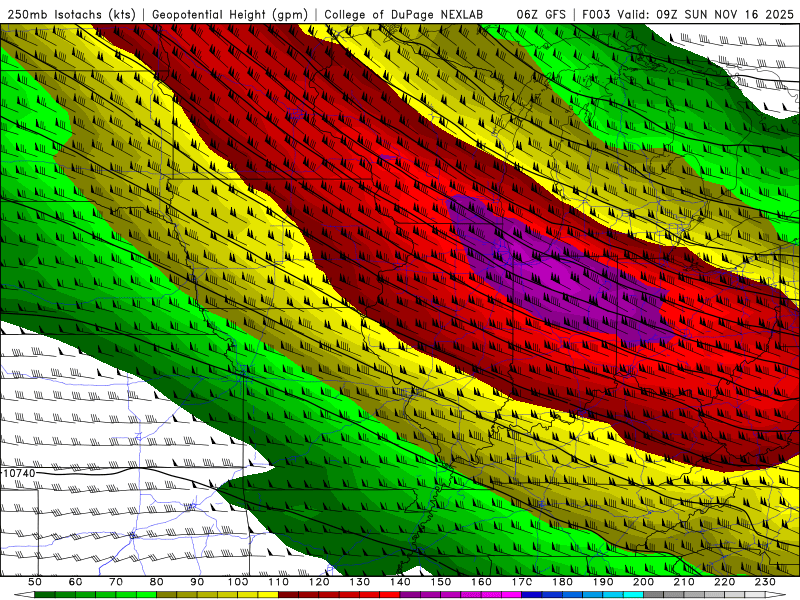800x600 pixels.
Task: Click the '110' value on the color scale
Action: pyautogui.click(x=279, y=582)
